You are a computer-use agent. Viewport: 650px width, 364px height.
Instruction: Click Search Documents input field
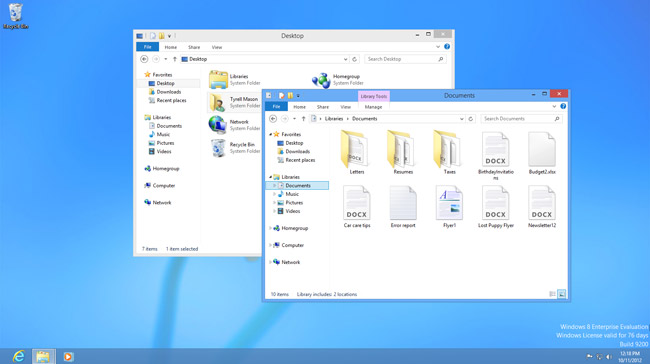[x=521, y=119]
